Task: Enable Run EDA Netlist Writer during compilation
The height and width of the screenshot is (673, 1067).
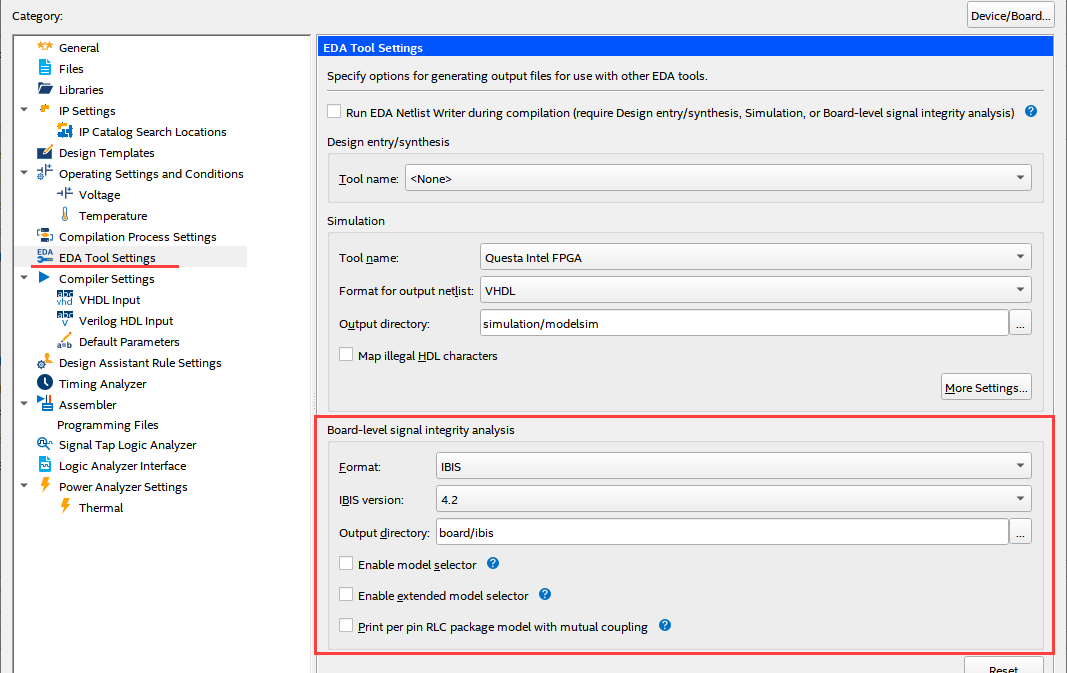Action: pos(334,111)
